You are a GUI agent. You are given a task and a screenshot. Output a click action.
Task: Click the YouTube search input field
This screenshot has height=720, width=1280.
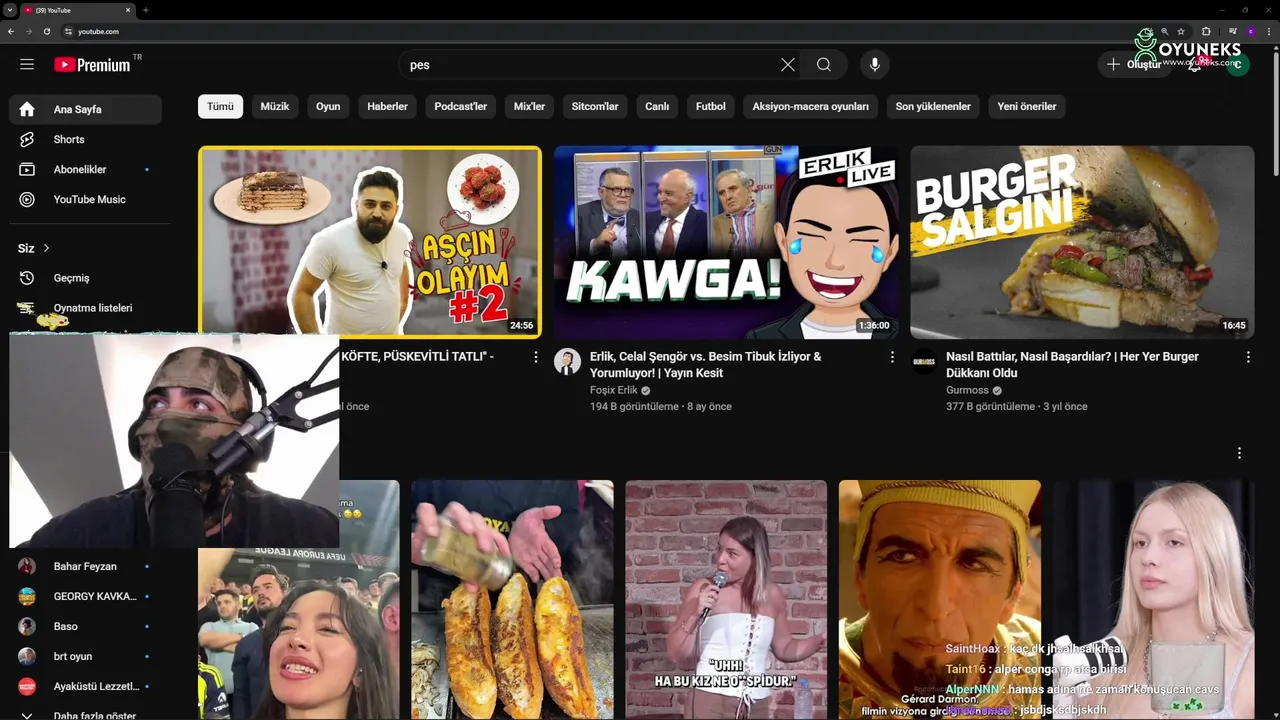pyautogui.click(x=590, y=65)
